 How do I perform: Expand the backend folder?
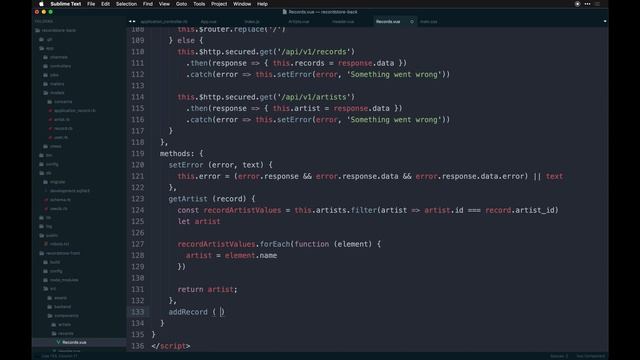[59, 307]
